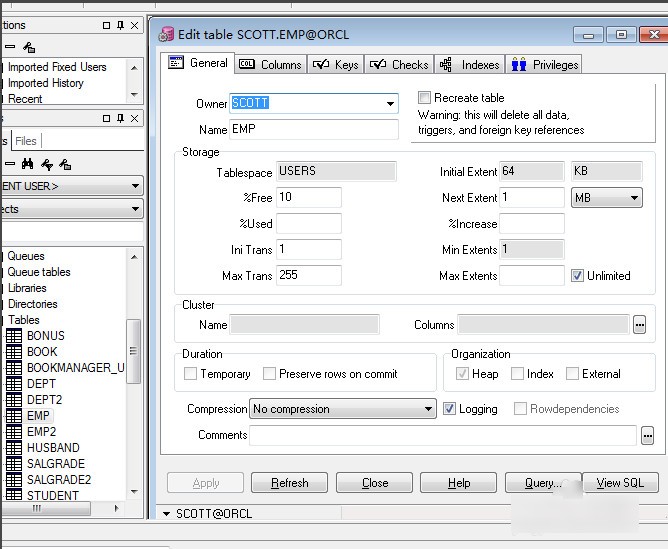This screenshot has width=668, height=549.
Task: Open the Compression dropdown
Action: pyautogui.click(x=343, y=409)
